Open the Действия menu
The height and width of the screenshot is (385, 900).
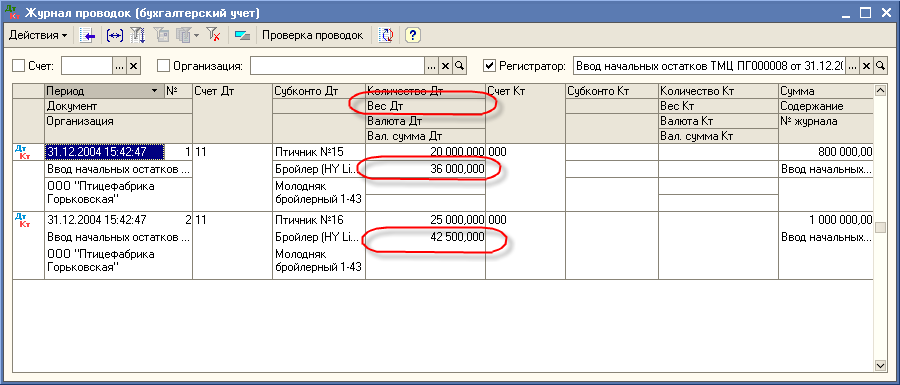pyautogui.click(x=38, y=35)
